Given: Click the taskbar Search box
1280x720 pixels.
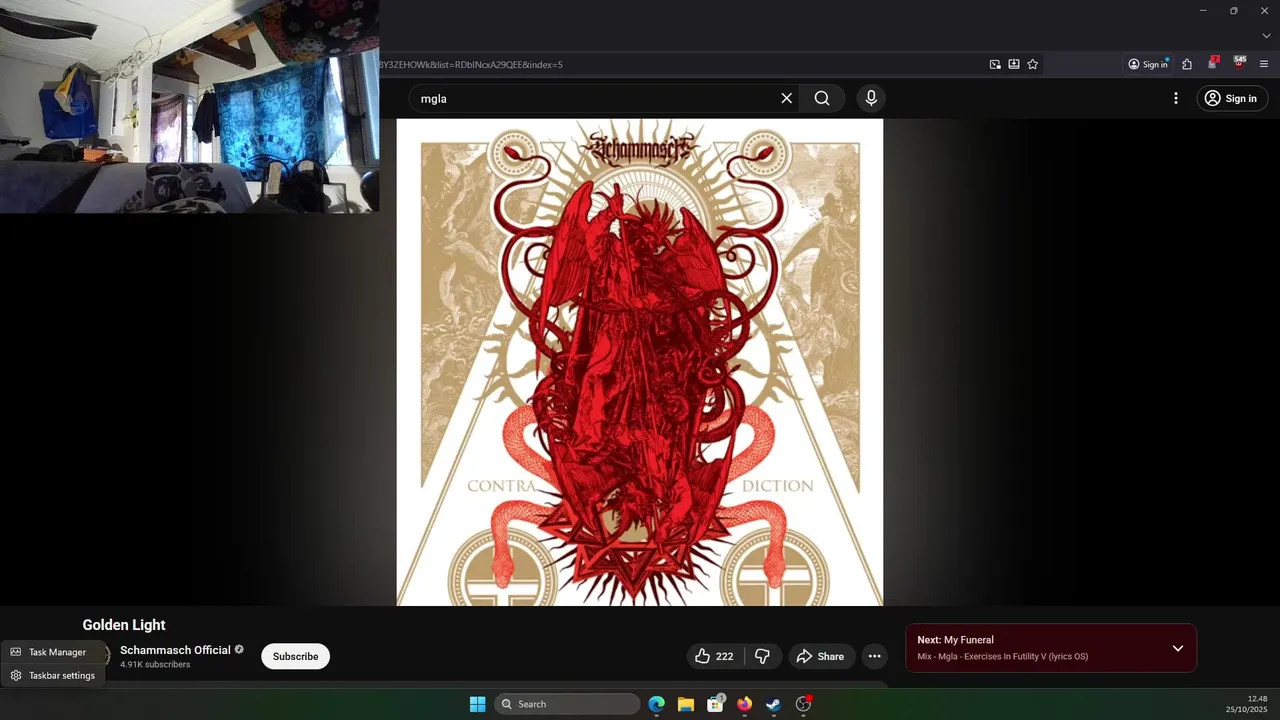Looking at the screenshot, I should [567, 704].
